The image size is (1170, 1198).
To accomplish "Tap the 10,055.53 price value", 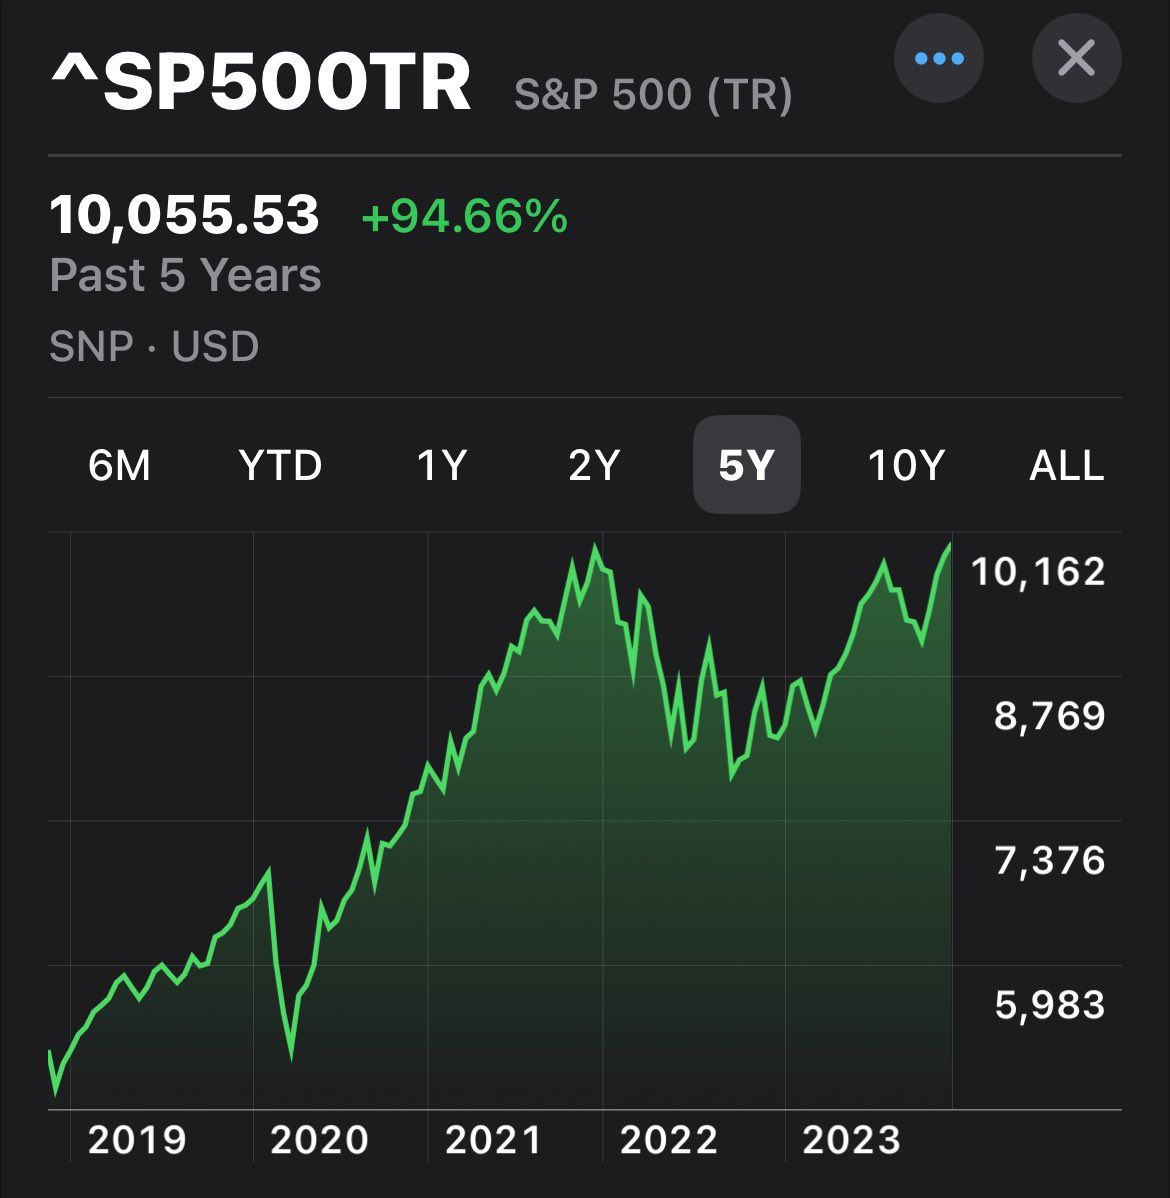I will pos(185,215).
